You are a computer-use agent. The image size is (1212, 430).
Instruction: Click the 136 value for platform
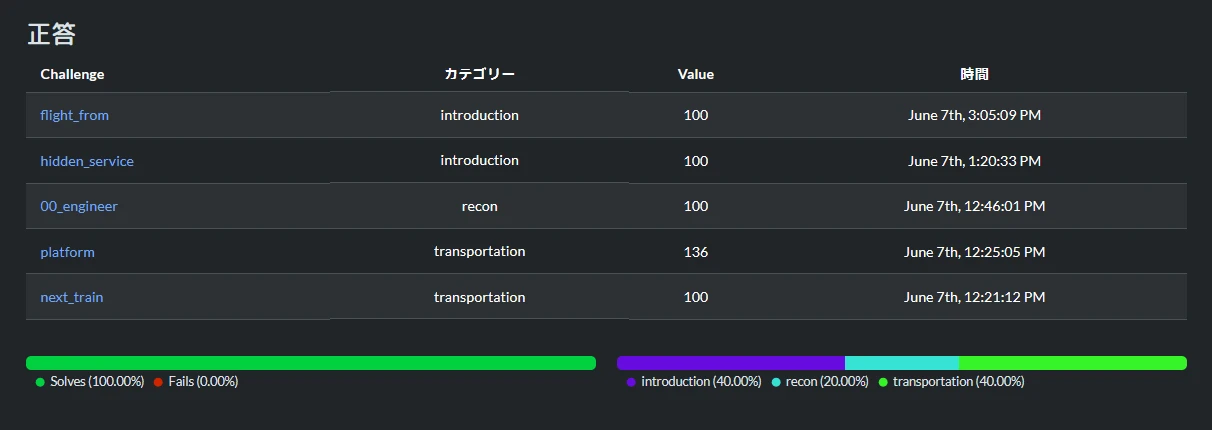click(696, 252)
